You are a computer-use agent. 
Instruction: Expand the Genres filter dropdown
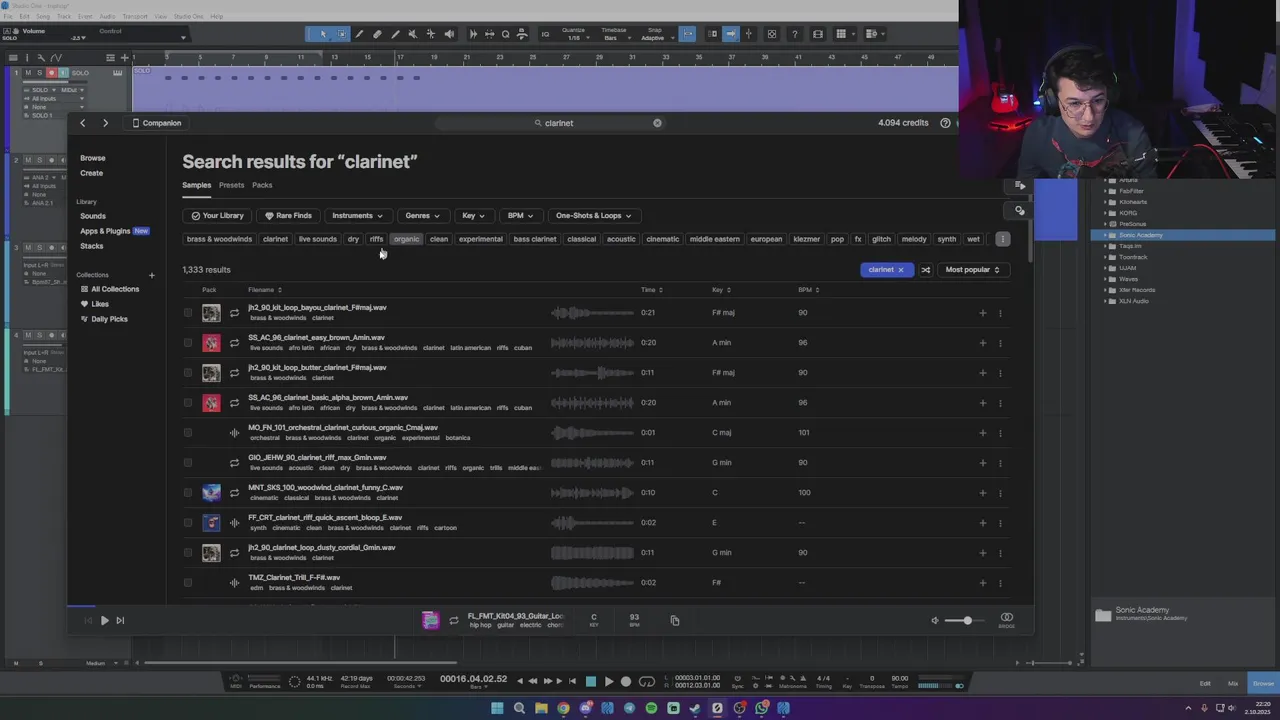tap(422, 215)
